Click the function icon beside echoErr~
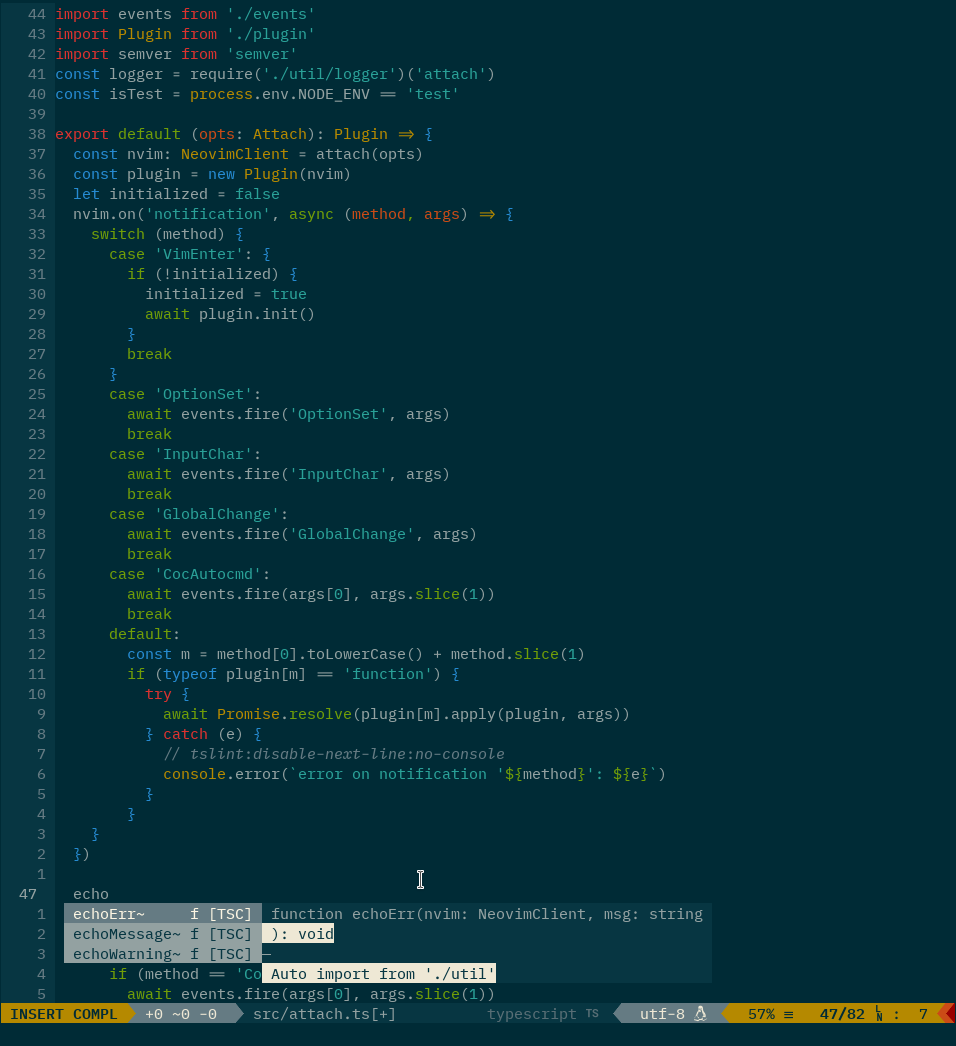 point(196,913)
